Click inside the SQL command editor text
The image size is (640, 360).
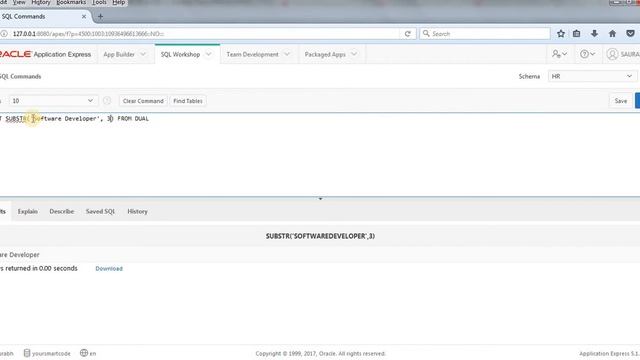[75, 119]
